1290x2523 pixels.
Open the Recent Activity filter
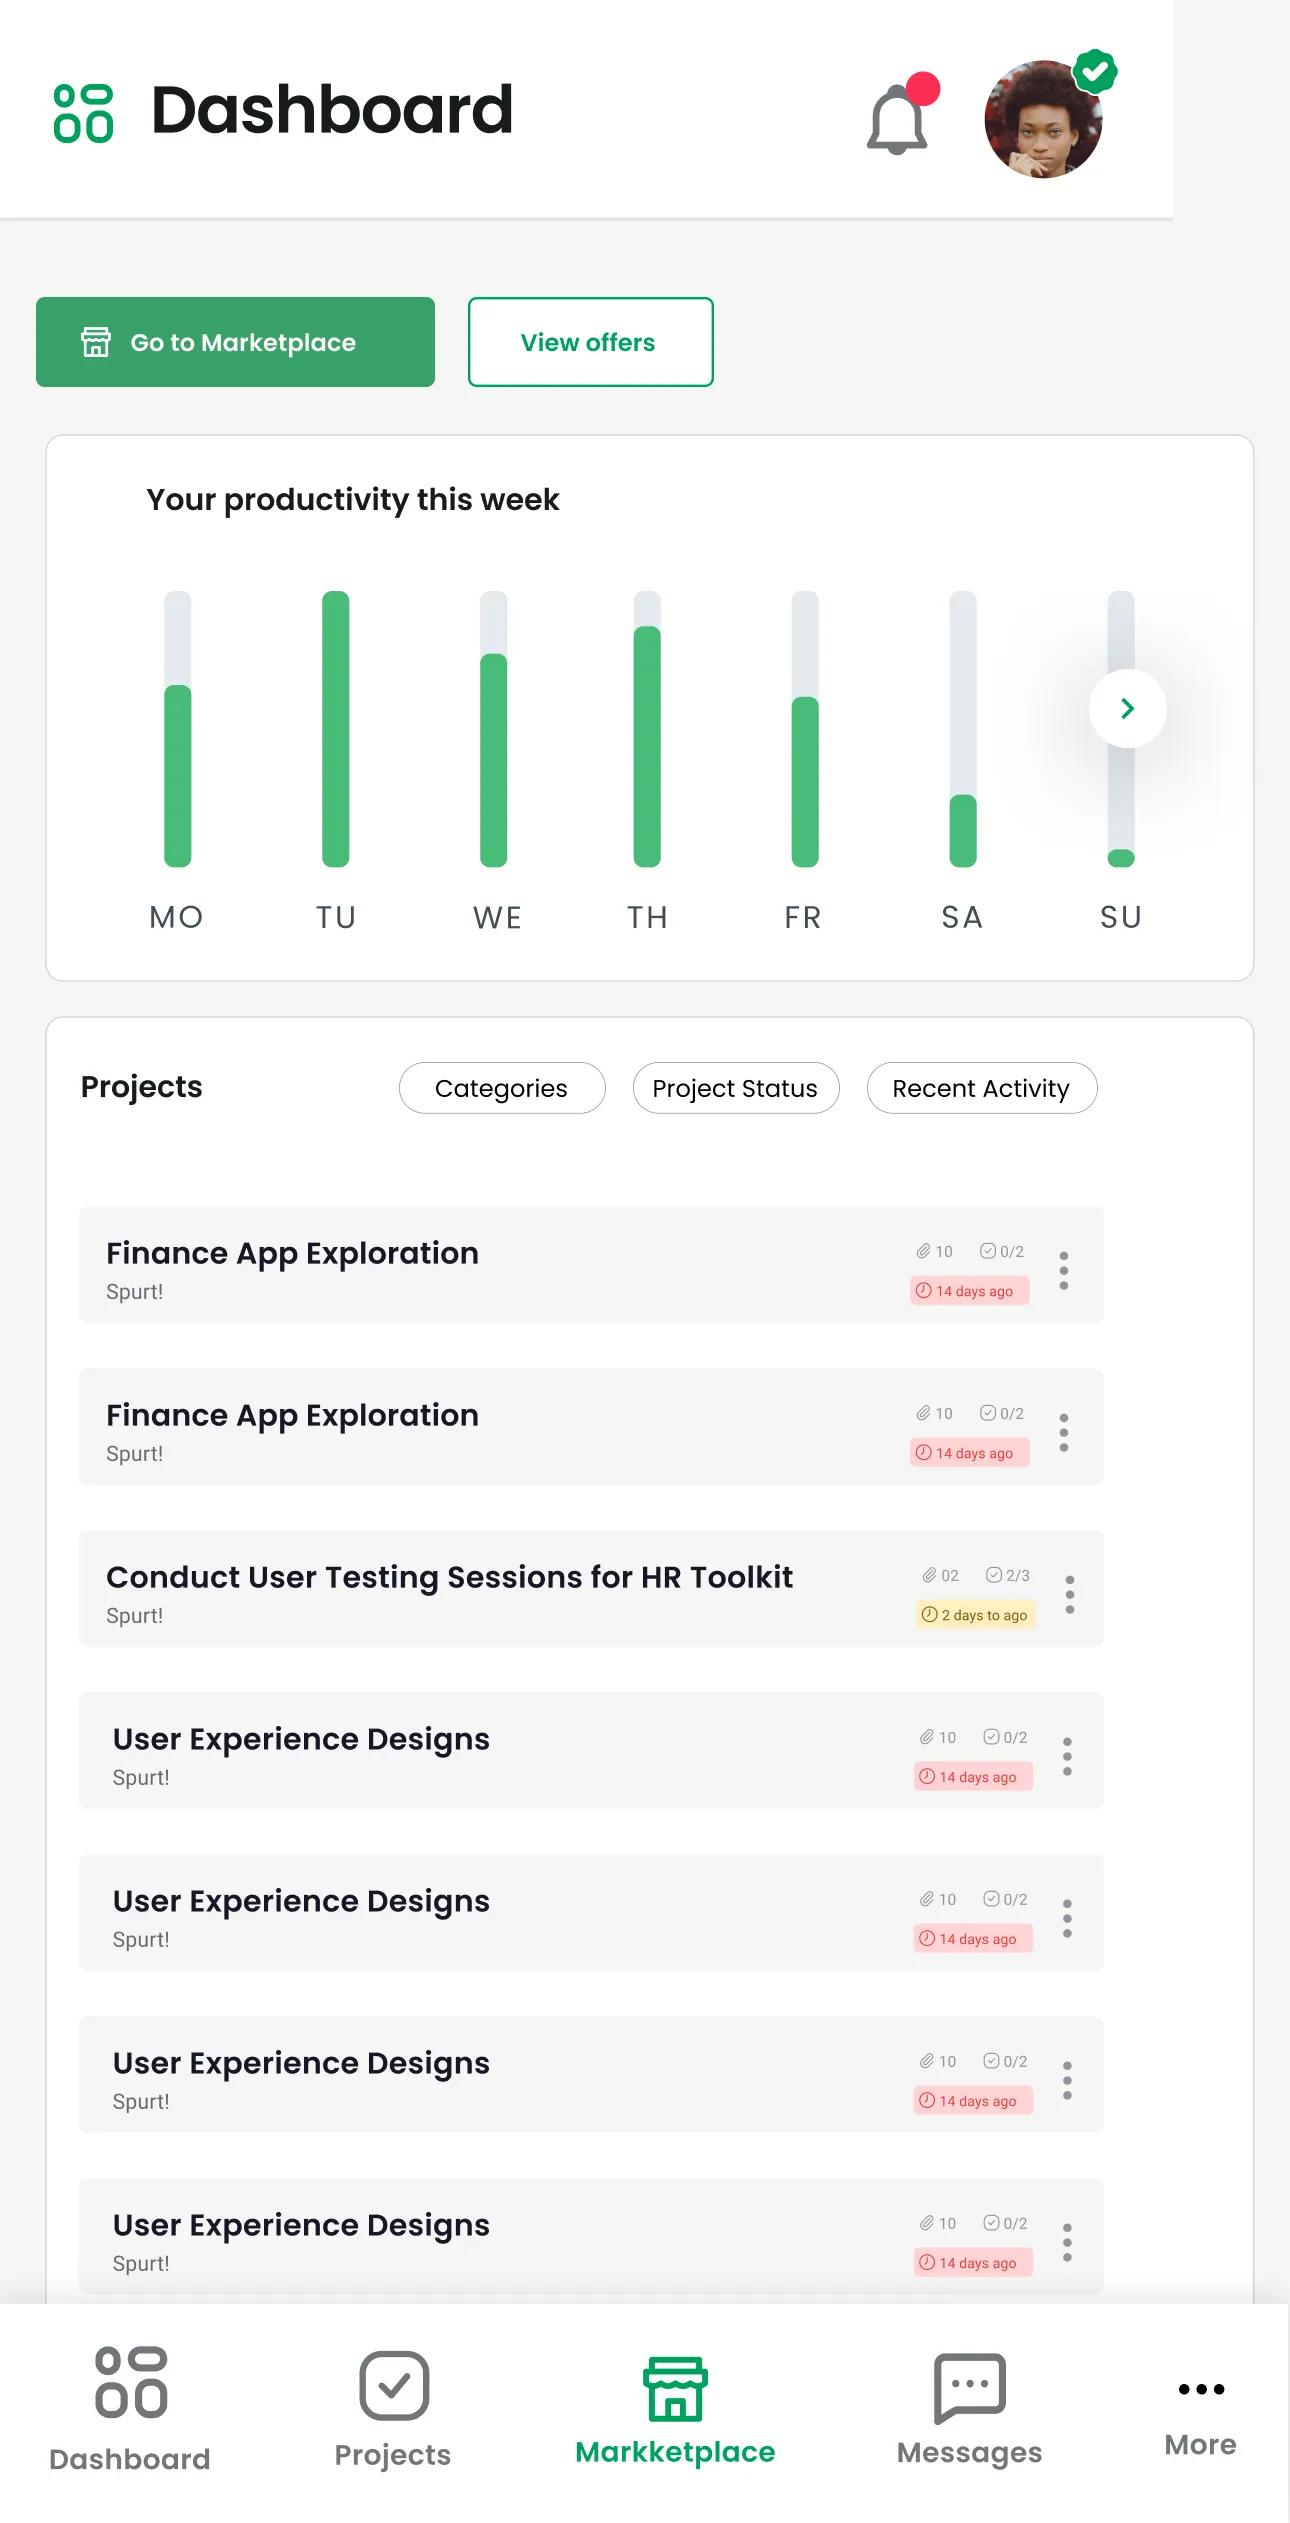tap(981, 1088)
